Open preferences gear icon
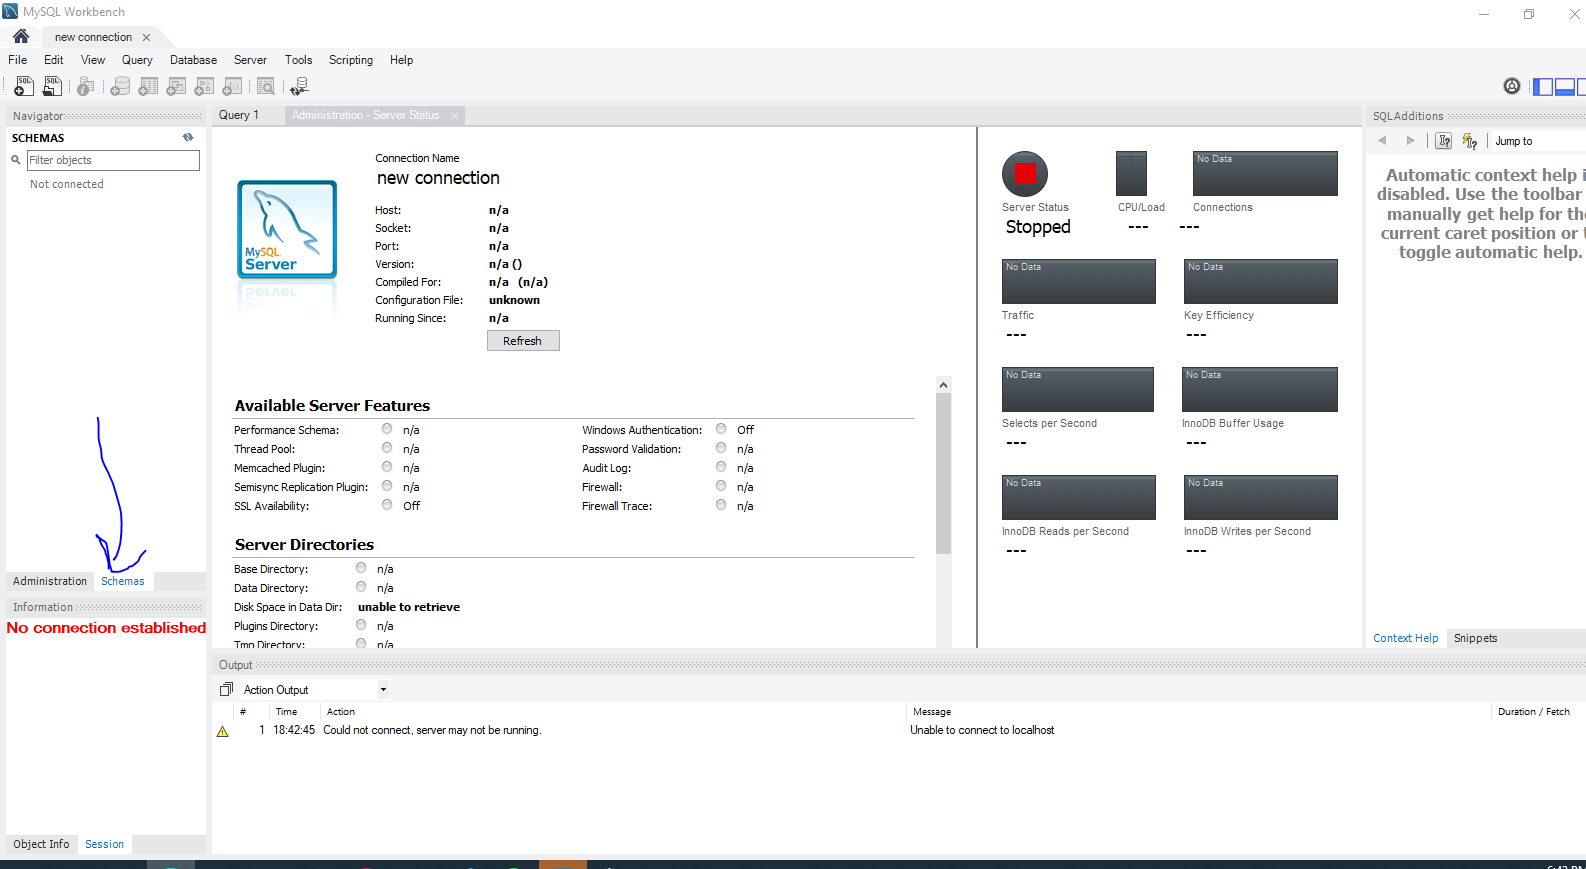Image resolution: width=1586 pixels, height=869 pixels. [x=1512, y=87]
